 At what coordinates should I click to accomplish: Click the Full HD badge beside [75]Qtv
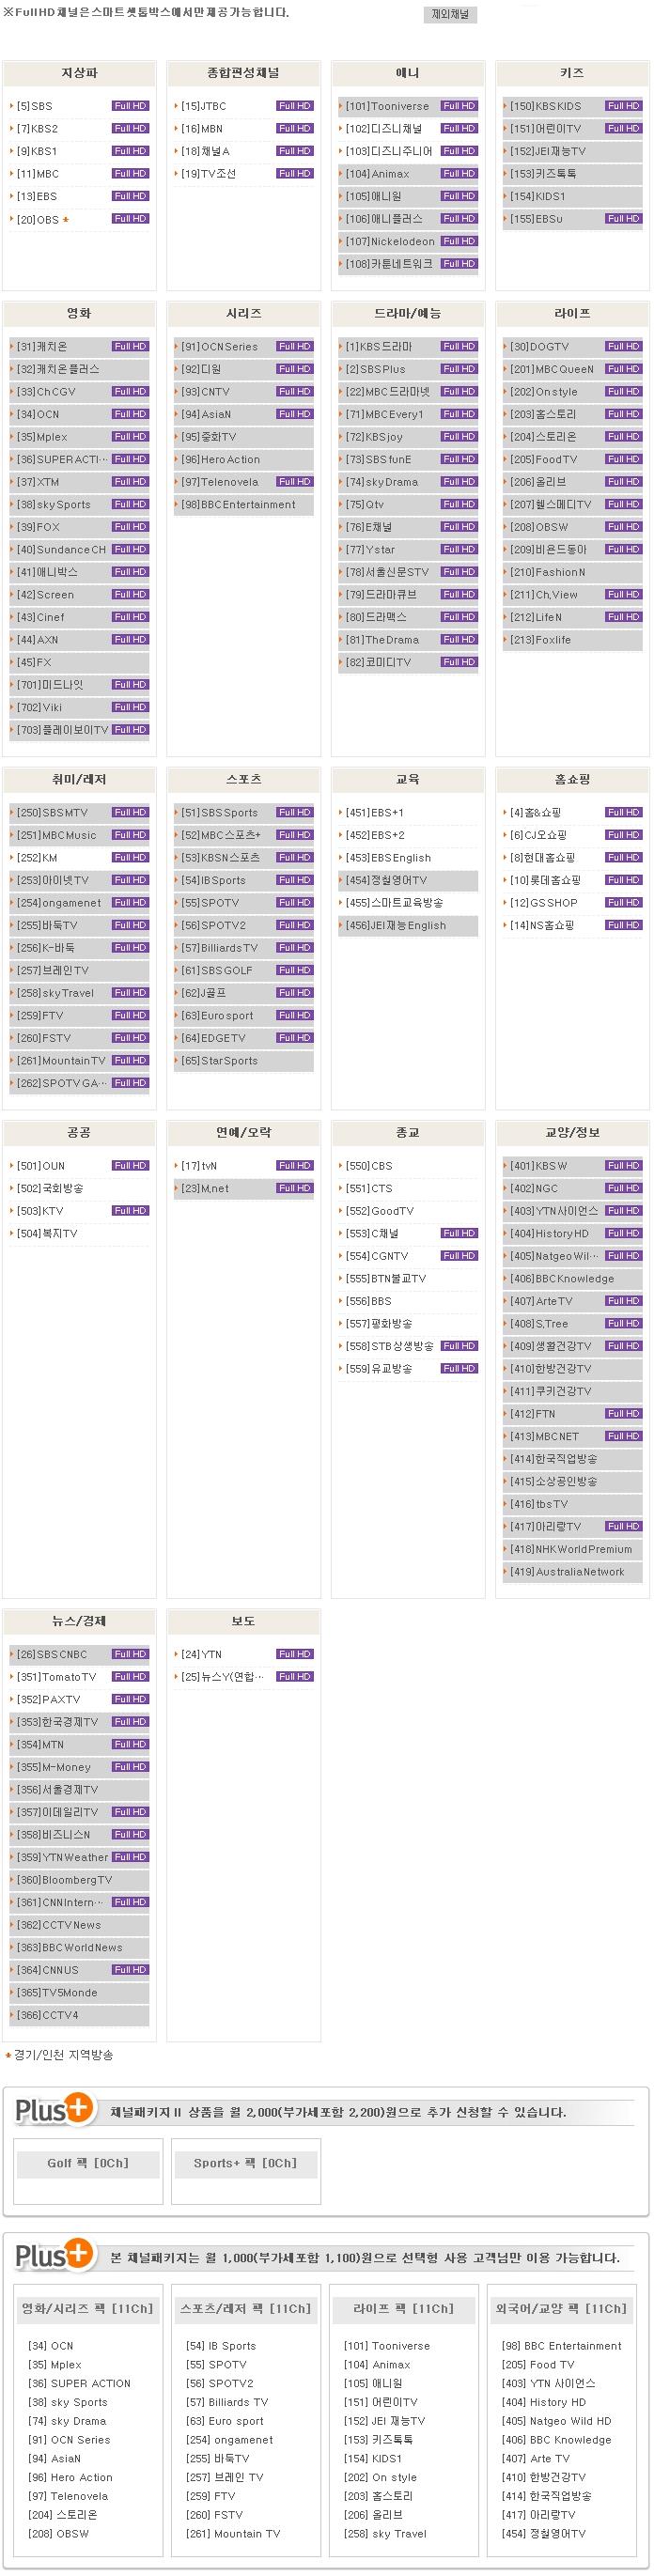click(x=459, y=505)
